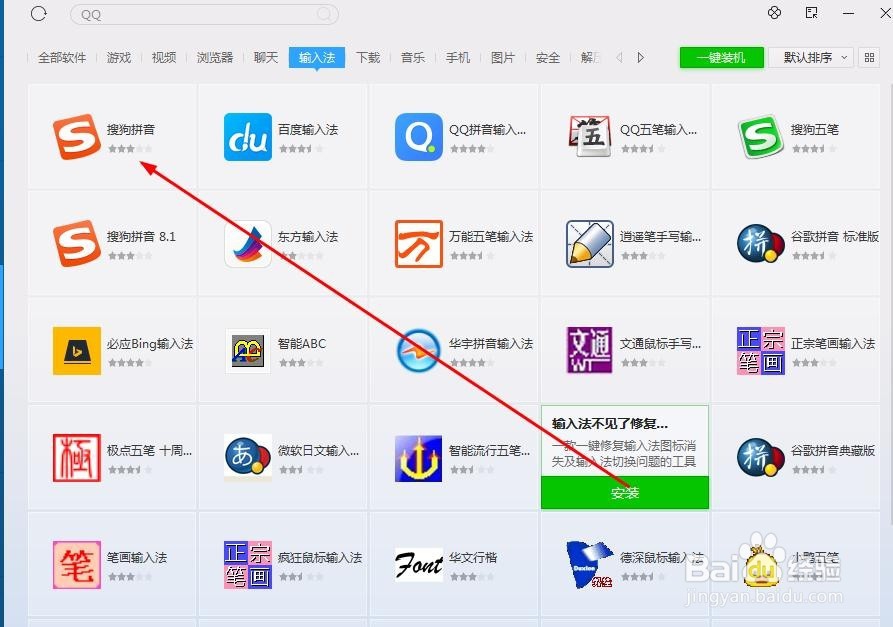Click the 正宗笔画输入法 icon
The height and width of the screenshot is (627, 893).
tap(760, 351)
